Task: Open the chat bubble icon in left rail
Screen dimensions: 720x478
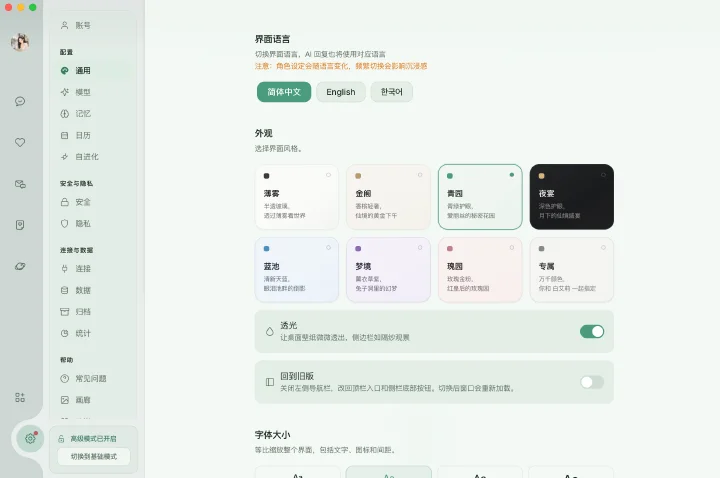Action: 20,101
